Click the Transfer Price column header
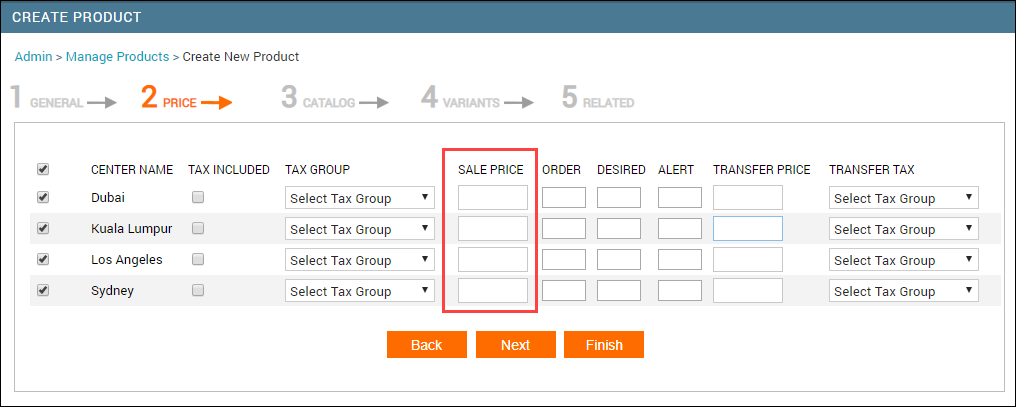The image size is (1016, 407). click(x=762, y=170)
